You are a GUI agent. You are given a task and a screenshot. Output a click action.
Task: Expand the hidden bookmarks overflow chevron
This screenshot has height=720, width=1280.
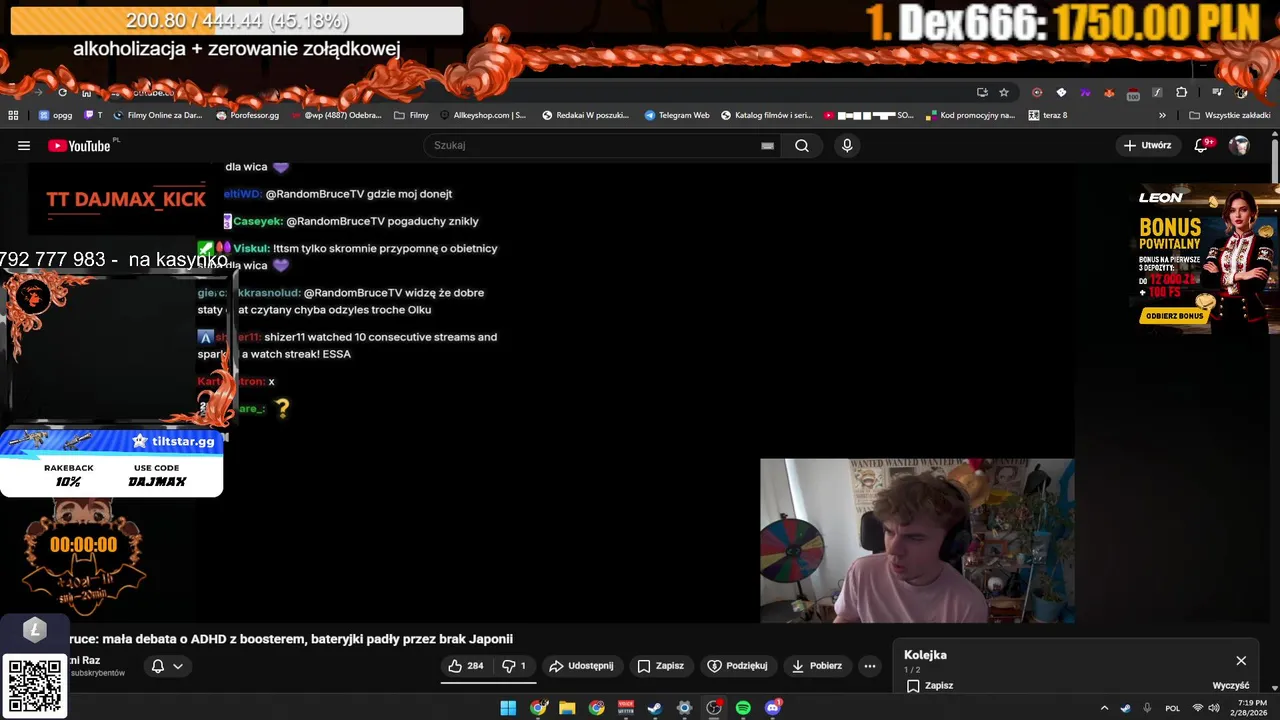point(1162,115)
